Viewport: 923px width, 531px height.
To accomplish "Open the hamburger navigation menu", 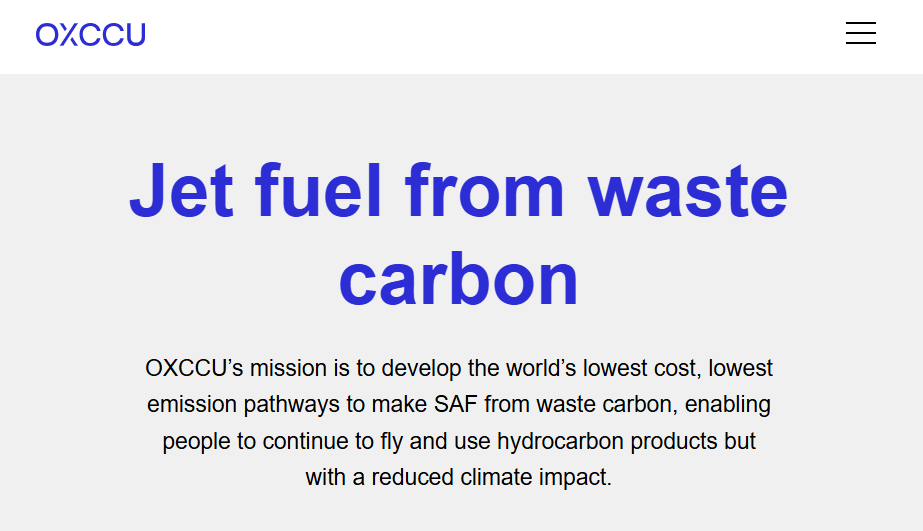I will [x=860, y=34].
